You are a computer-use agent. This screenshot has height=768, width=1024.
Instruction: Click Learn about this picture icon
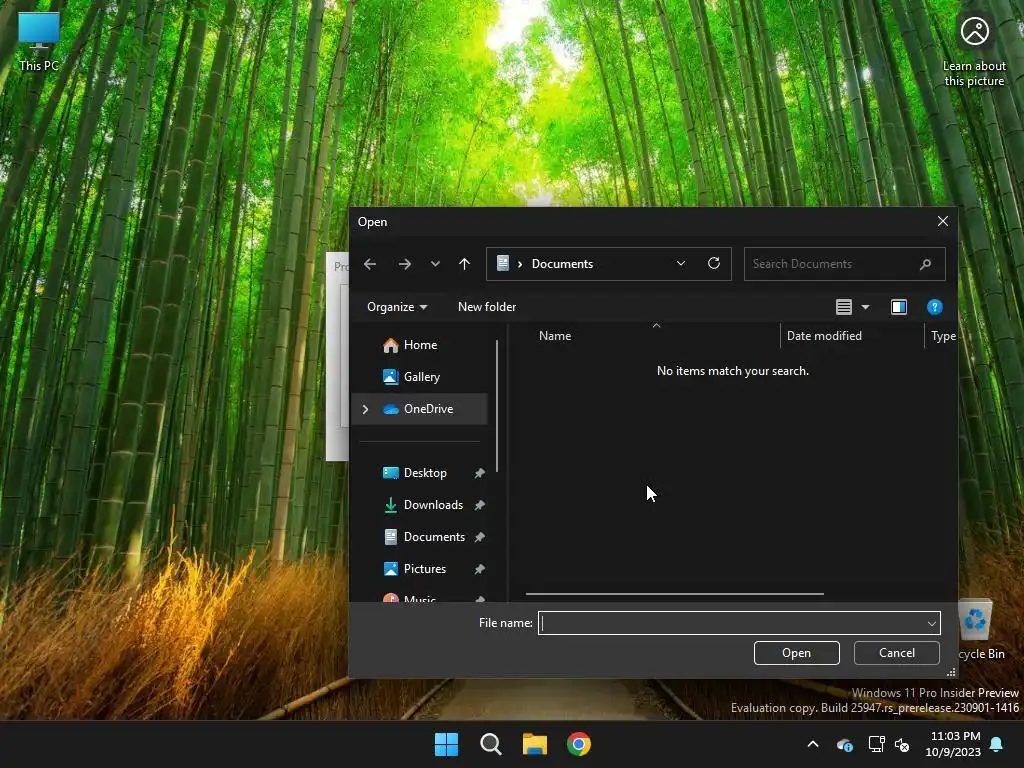click(974, 51)
